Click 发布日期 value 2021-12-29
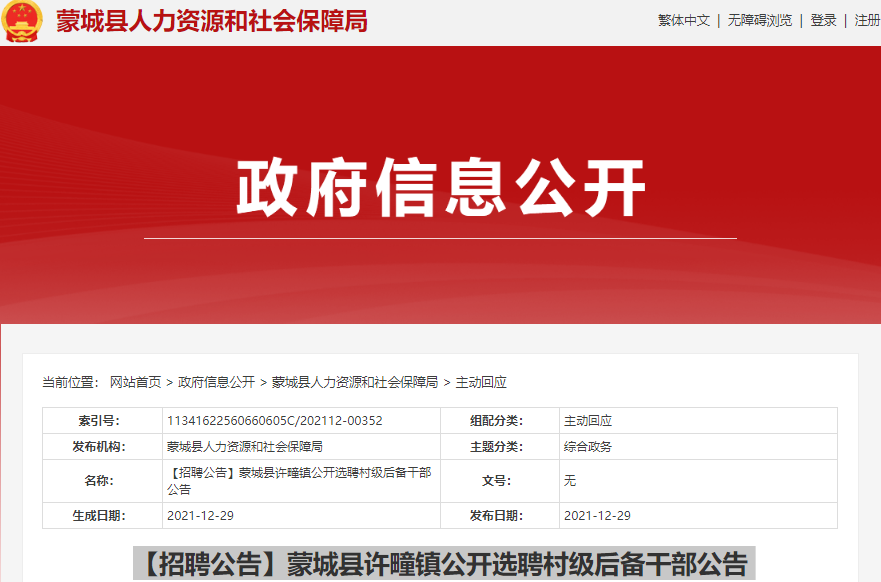 click(x=597, y=516)
